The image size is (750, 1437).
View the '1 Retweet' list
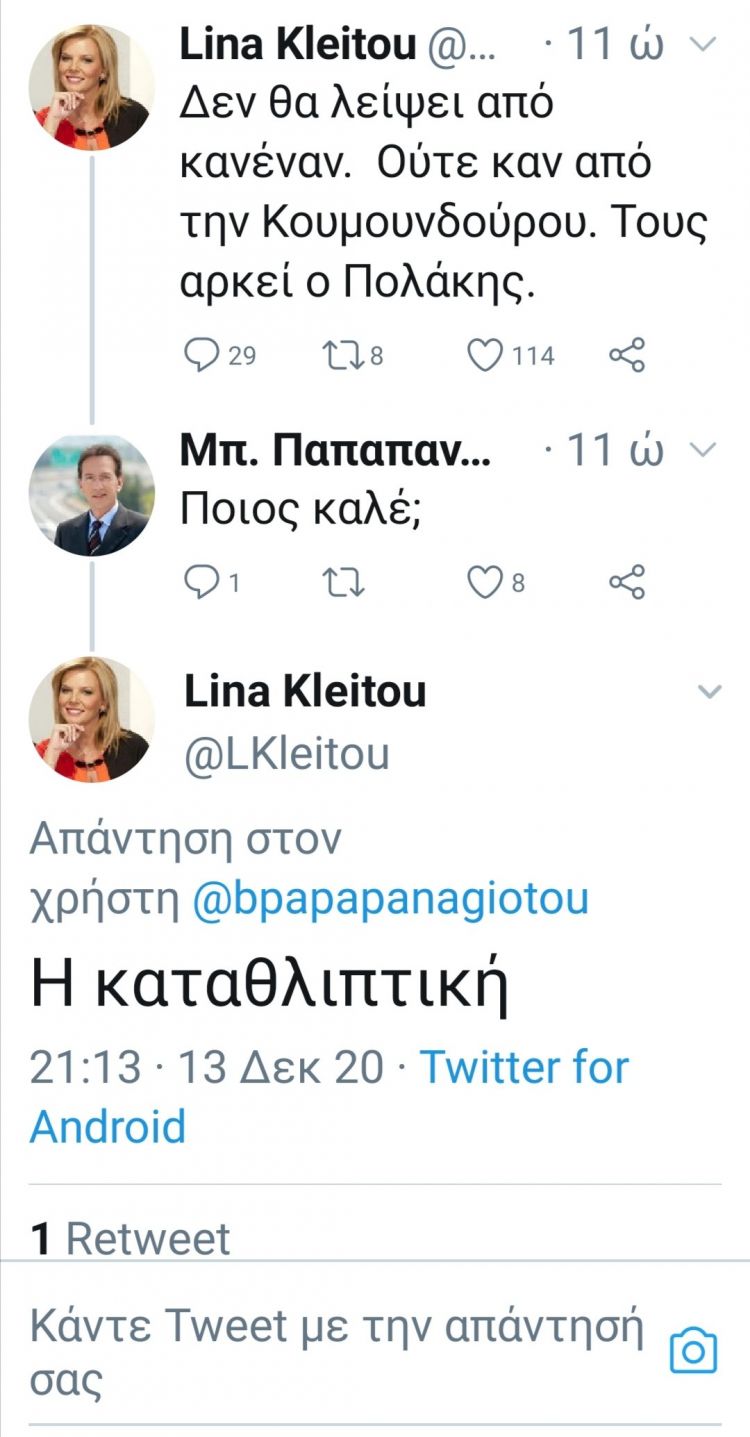pyautogui.click(x=131, y=1239)
